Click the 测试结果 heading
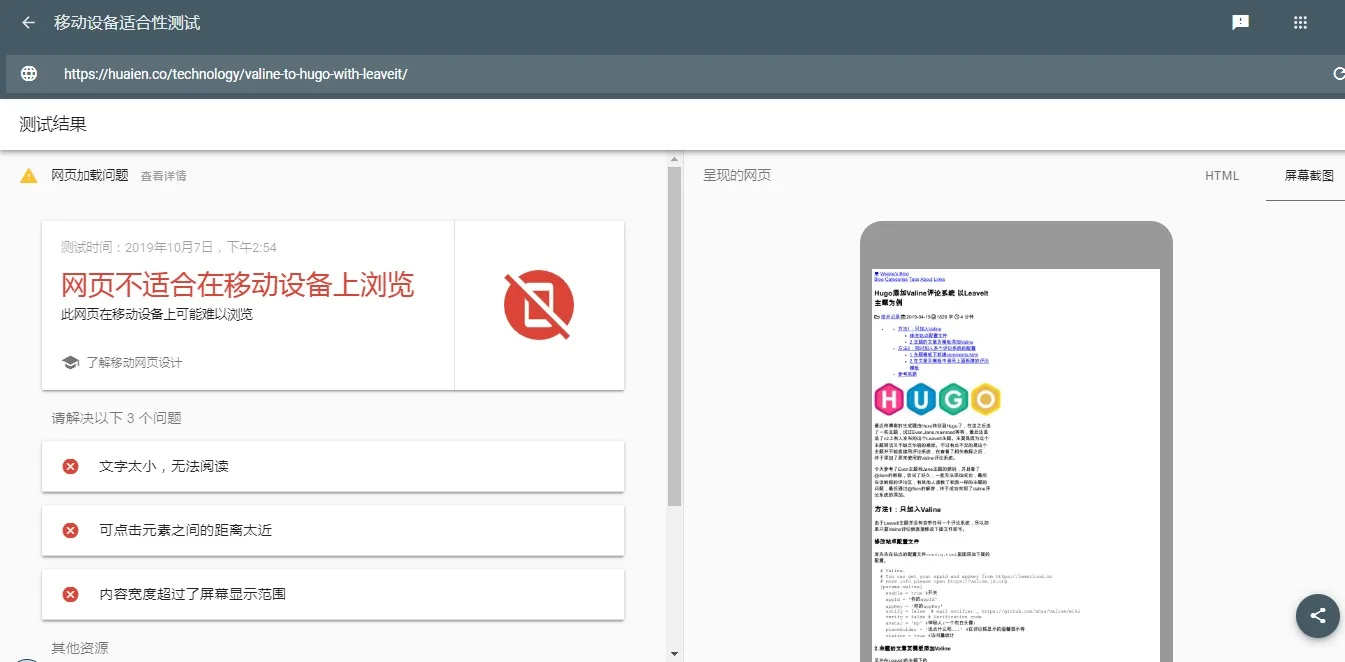Viewport: 1345px width, 662px height. [53, 124]
